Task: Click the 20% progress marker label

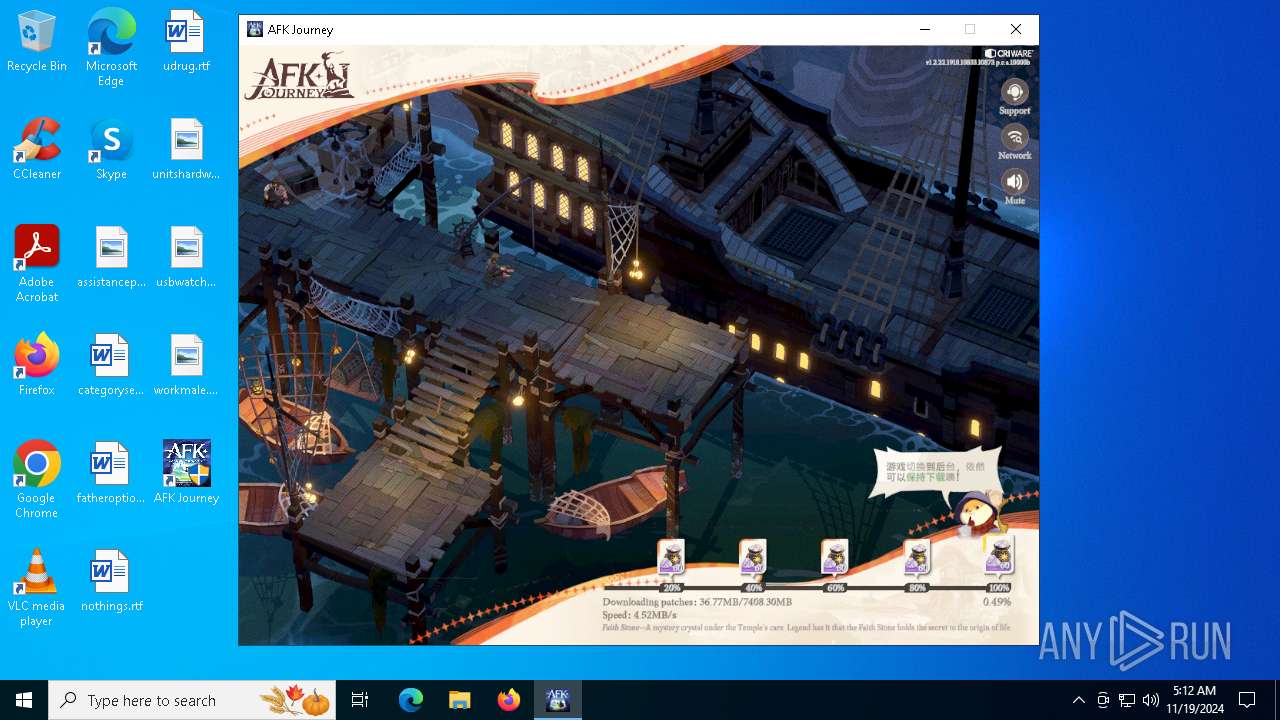Action: 672,588
